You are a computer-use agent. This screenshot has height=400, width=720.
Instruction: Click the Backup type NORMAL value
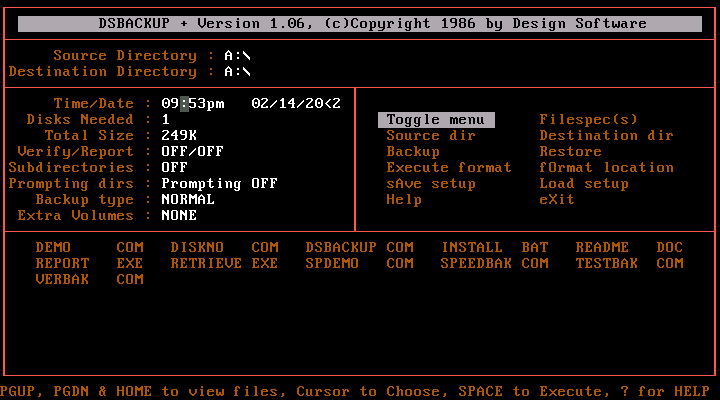point(188,200)
